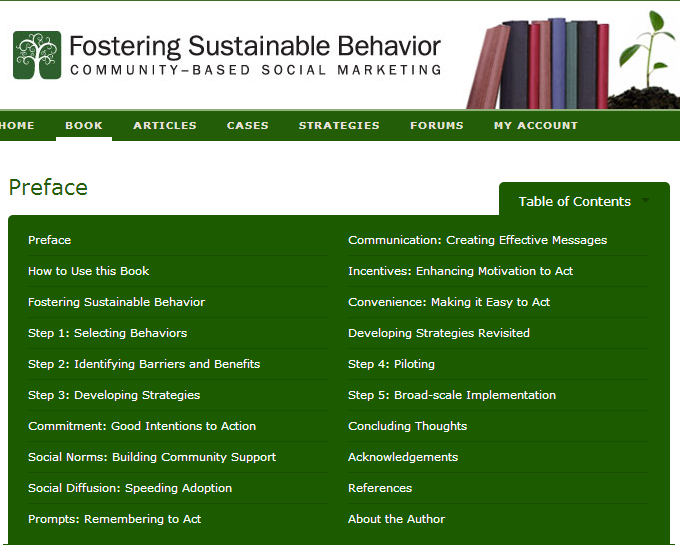Open Social Norms: Building Community Support
680x553 pixels.
[x=152, y=457]
